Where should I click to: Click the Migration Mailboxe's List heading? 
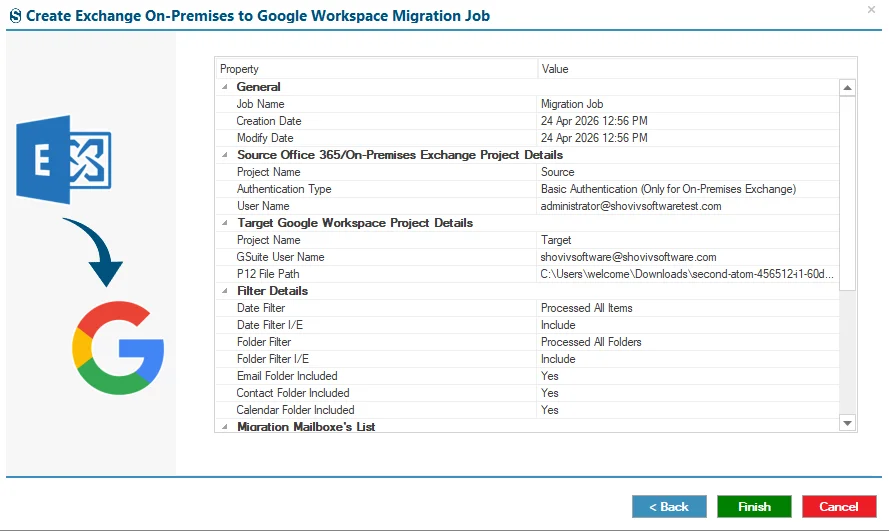tap(306, 427)
